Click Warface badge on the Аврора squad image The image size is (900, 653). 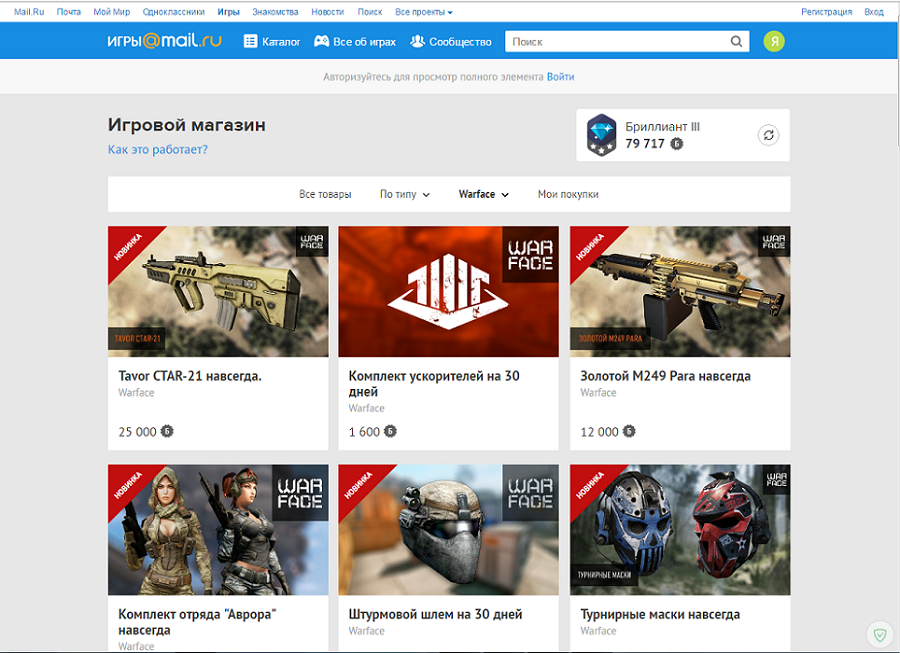(300, 493)
